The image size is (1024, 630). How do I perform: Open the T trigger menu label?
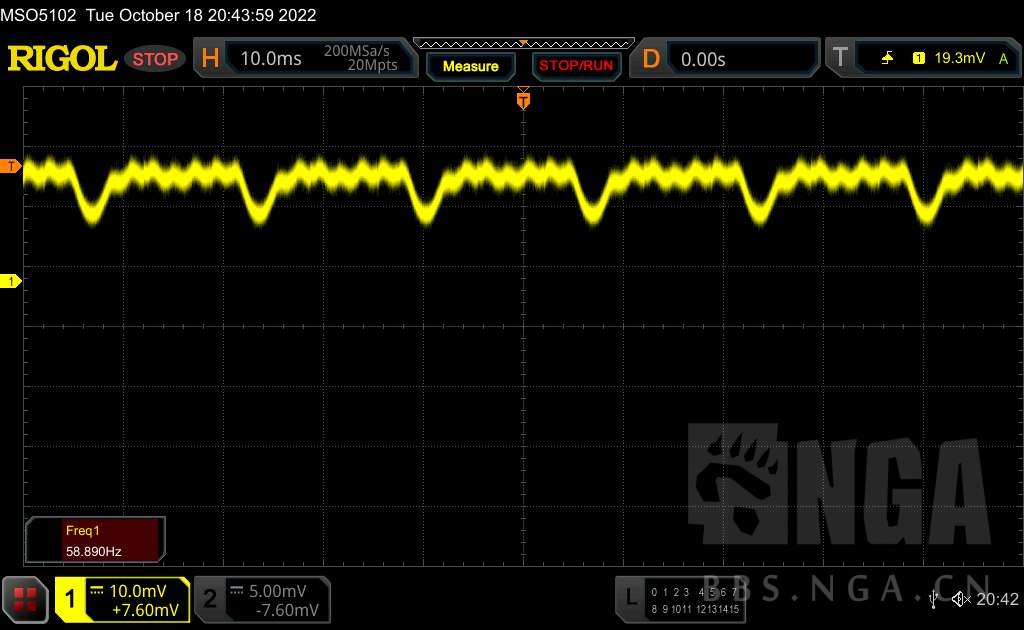point(840,59)
